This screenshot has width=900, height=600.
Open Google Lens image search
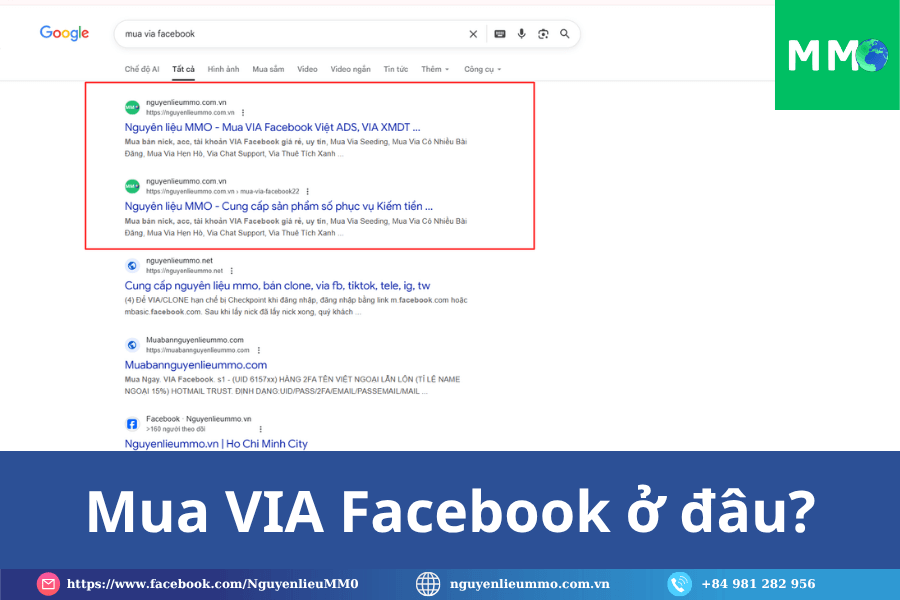[543, 34]
